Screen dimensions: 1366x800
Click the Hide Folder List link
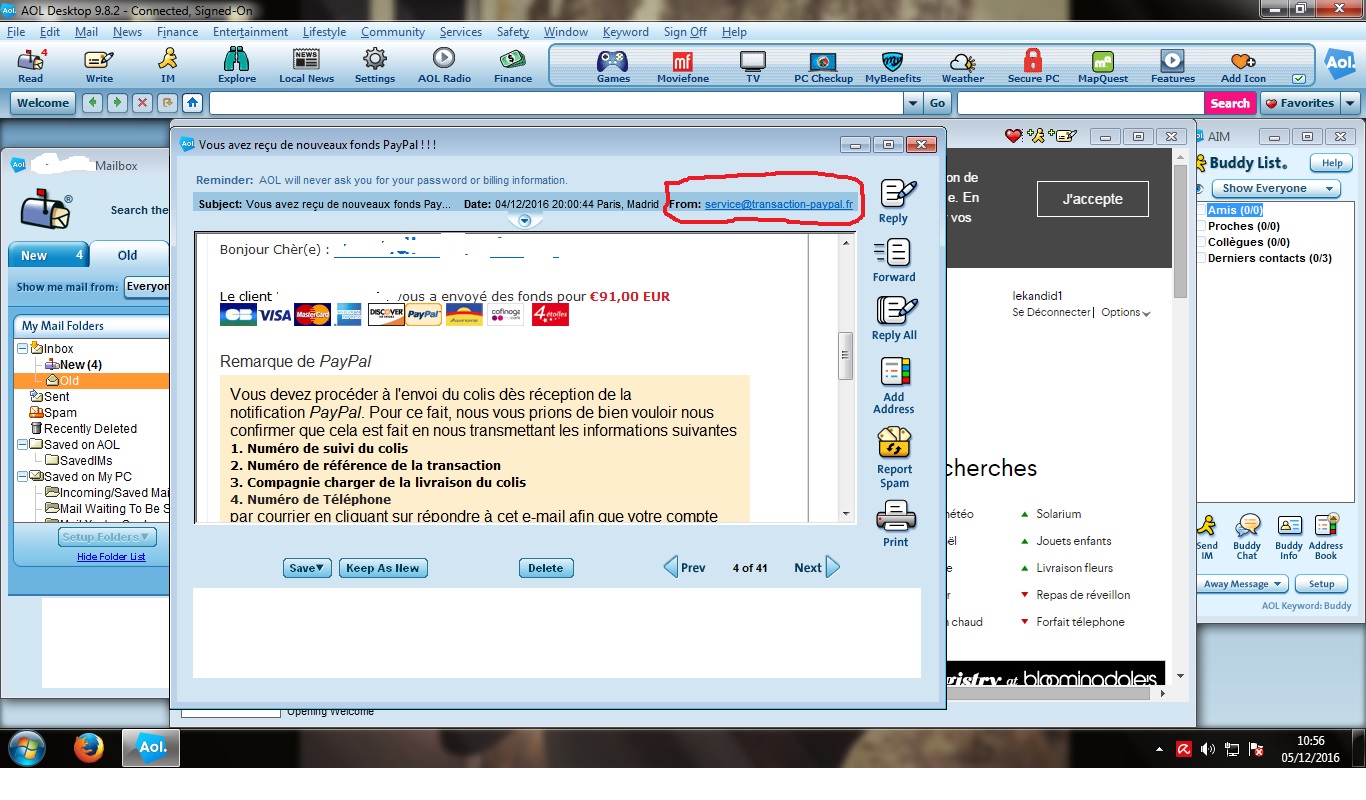pos(111,557)
